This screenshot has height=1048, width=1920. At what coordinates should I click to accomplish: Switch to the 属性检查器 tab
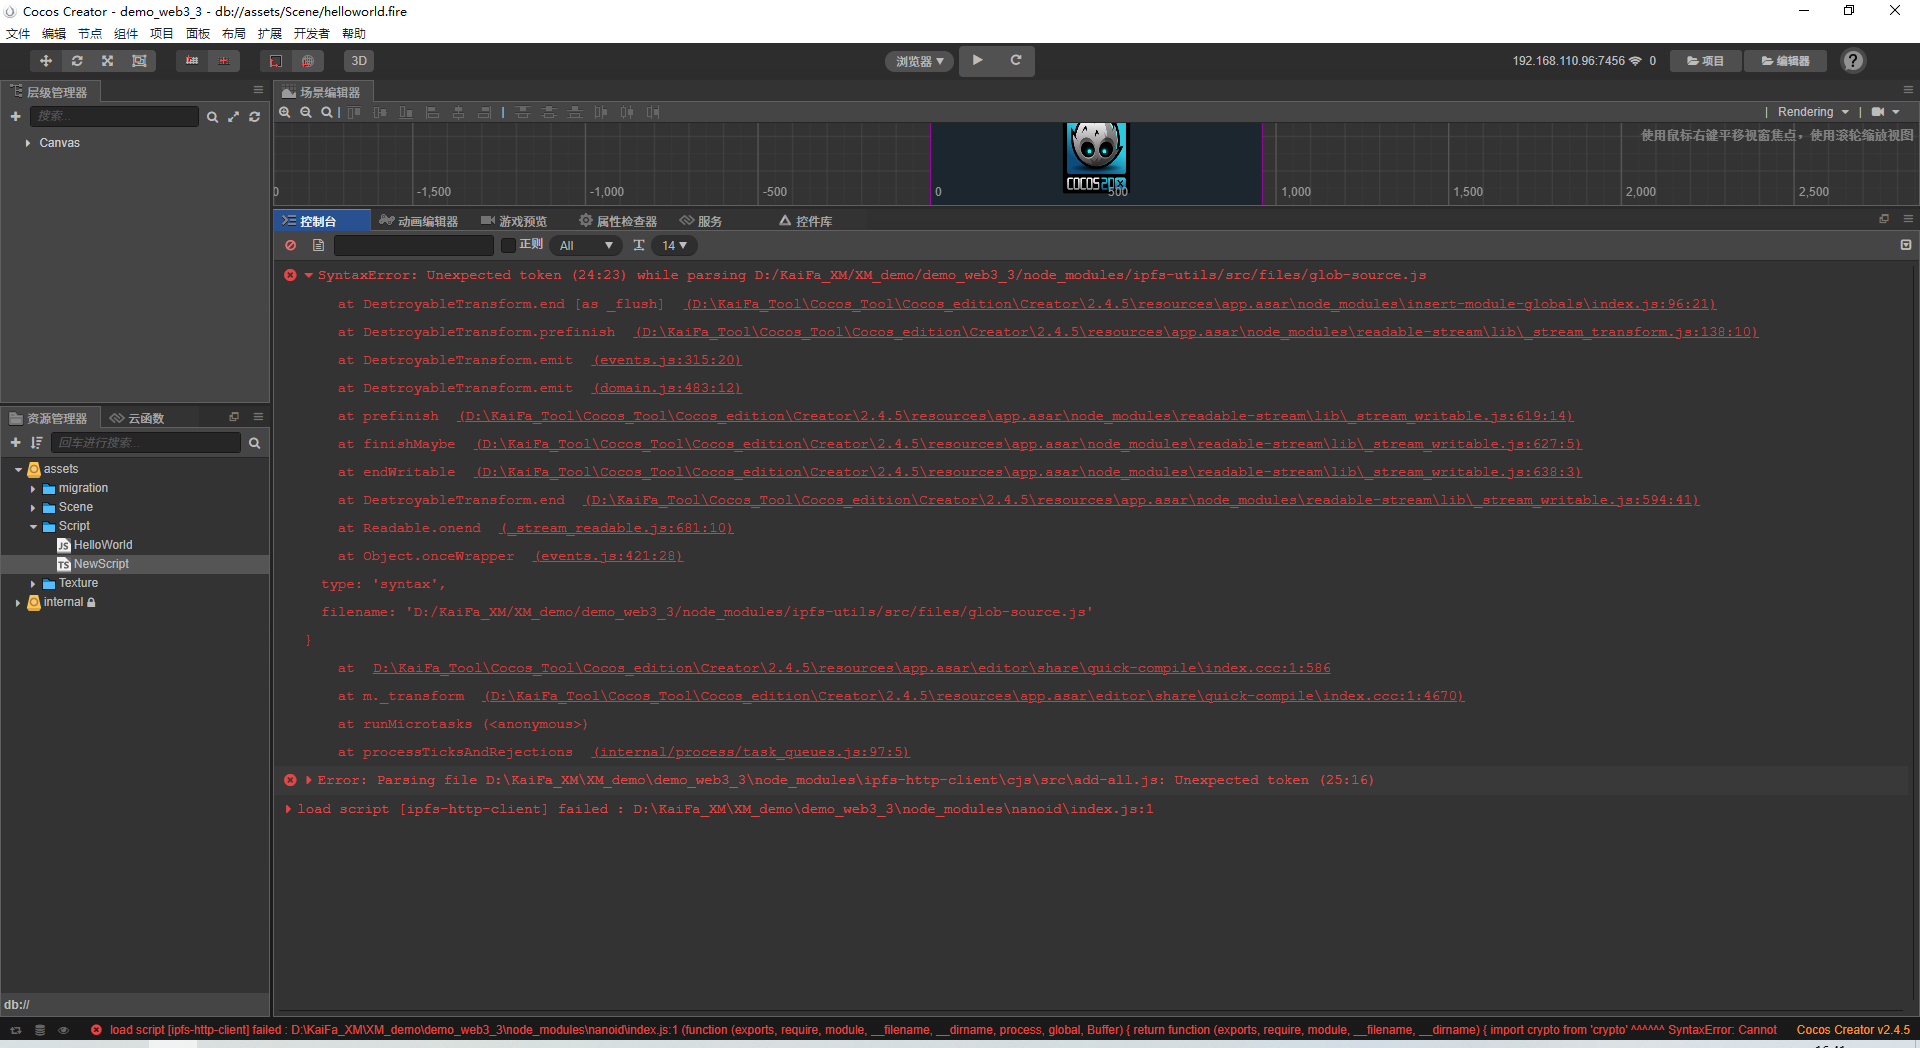[618, 221]
